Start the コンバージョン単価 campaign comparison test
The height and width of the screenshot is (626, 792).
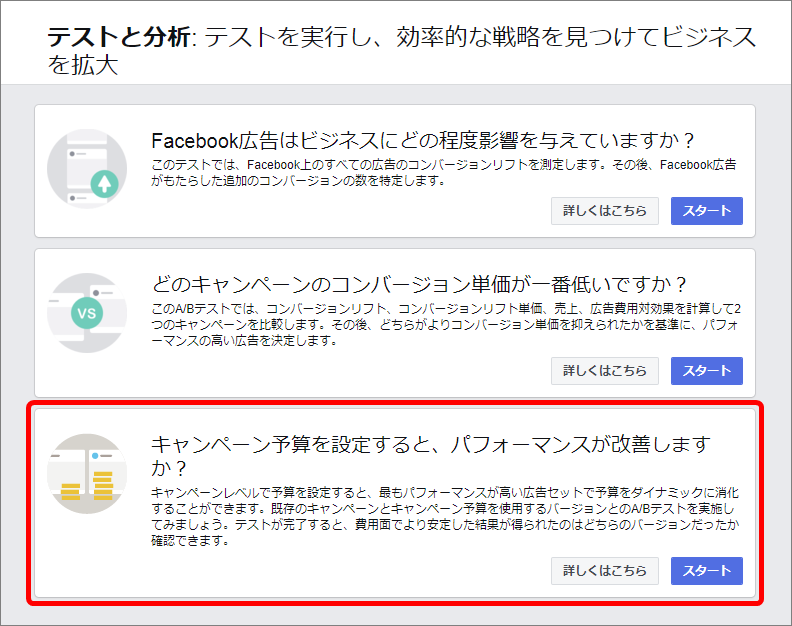pyautogui.click(x=707, y=371)
